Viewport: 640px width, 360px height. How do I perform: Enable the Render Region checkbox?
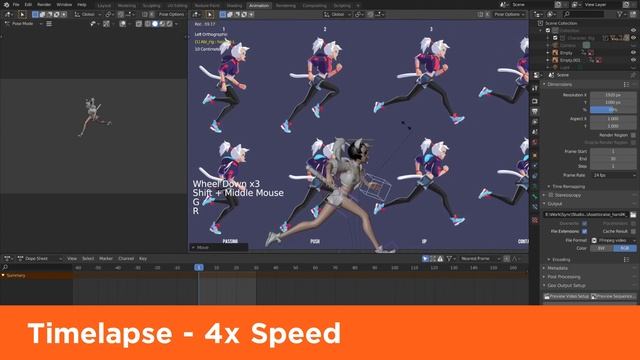tap(633, 135)
